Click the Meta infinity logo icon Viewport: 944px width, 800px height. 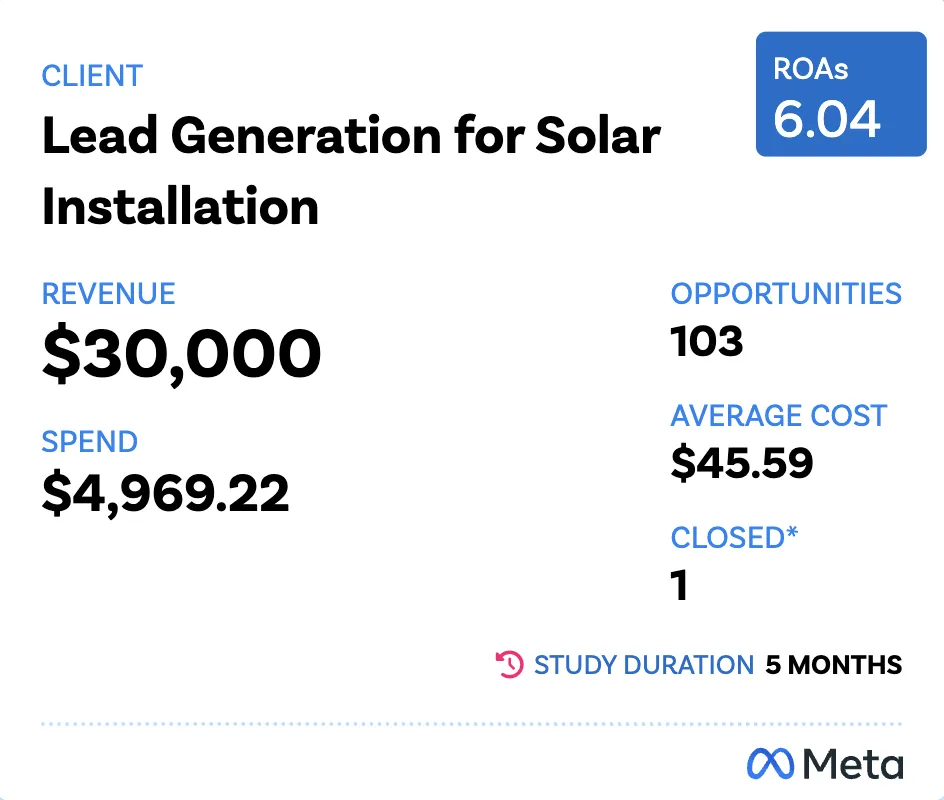coord(771,764)
